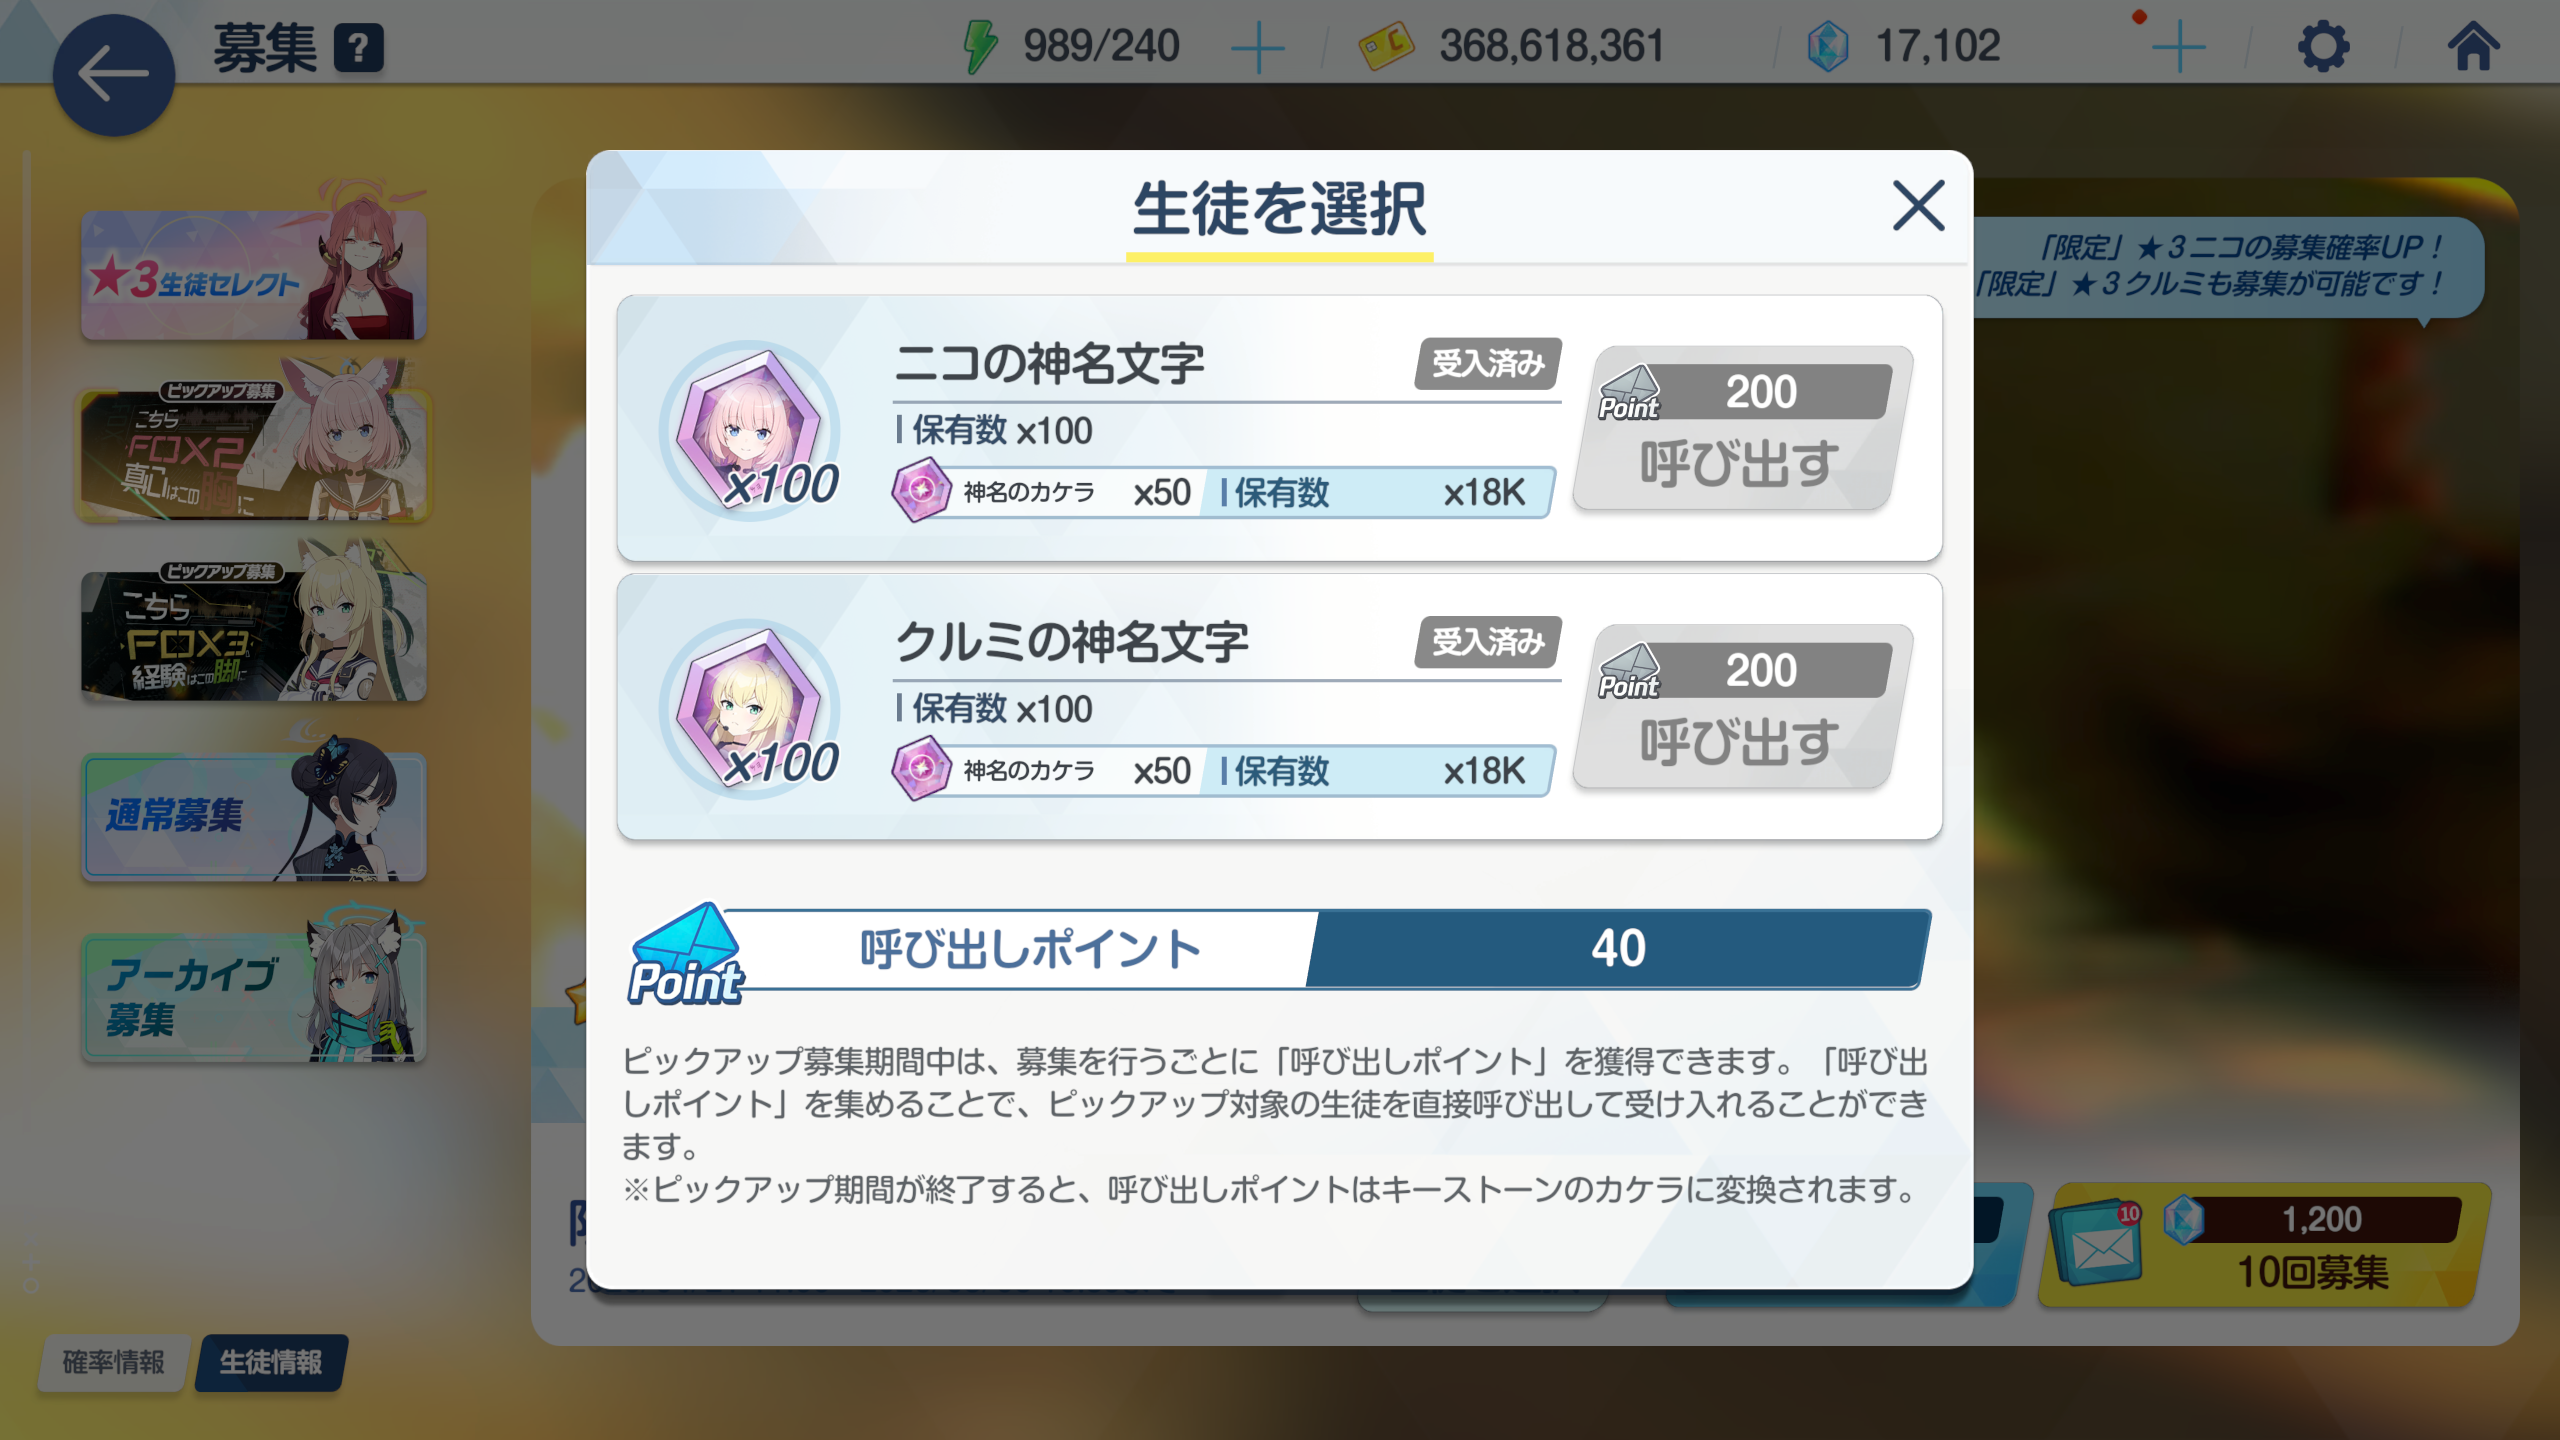
Task: Open settings gear icon
Action: (x=2323, y=47)
